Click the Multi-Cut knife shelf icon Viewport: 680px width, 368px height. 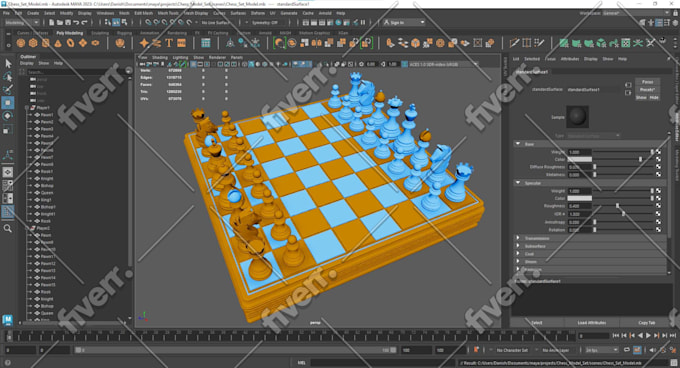[514, 43]
